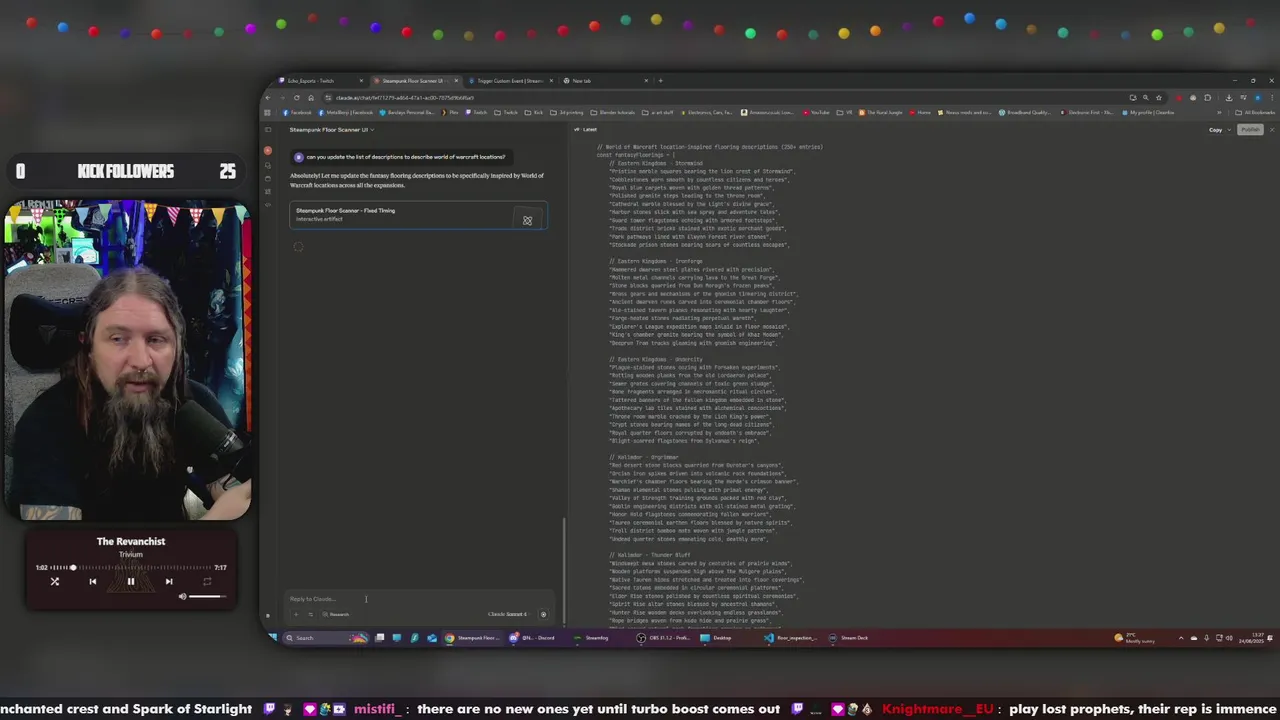The width and height of the screenshot is (1280, 720).
Task: Switch to the Echo_Esports Twitch tab
Action: 322,80
